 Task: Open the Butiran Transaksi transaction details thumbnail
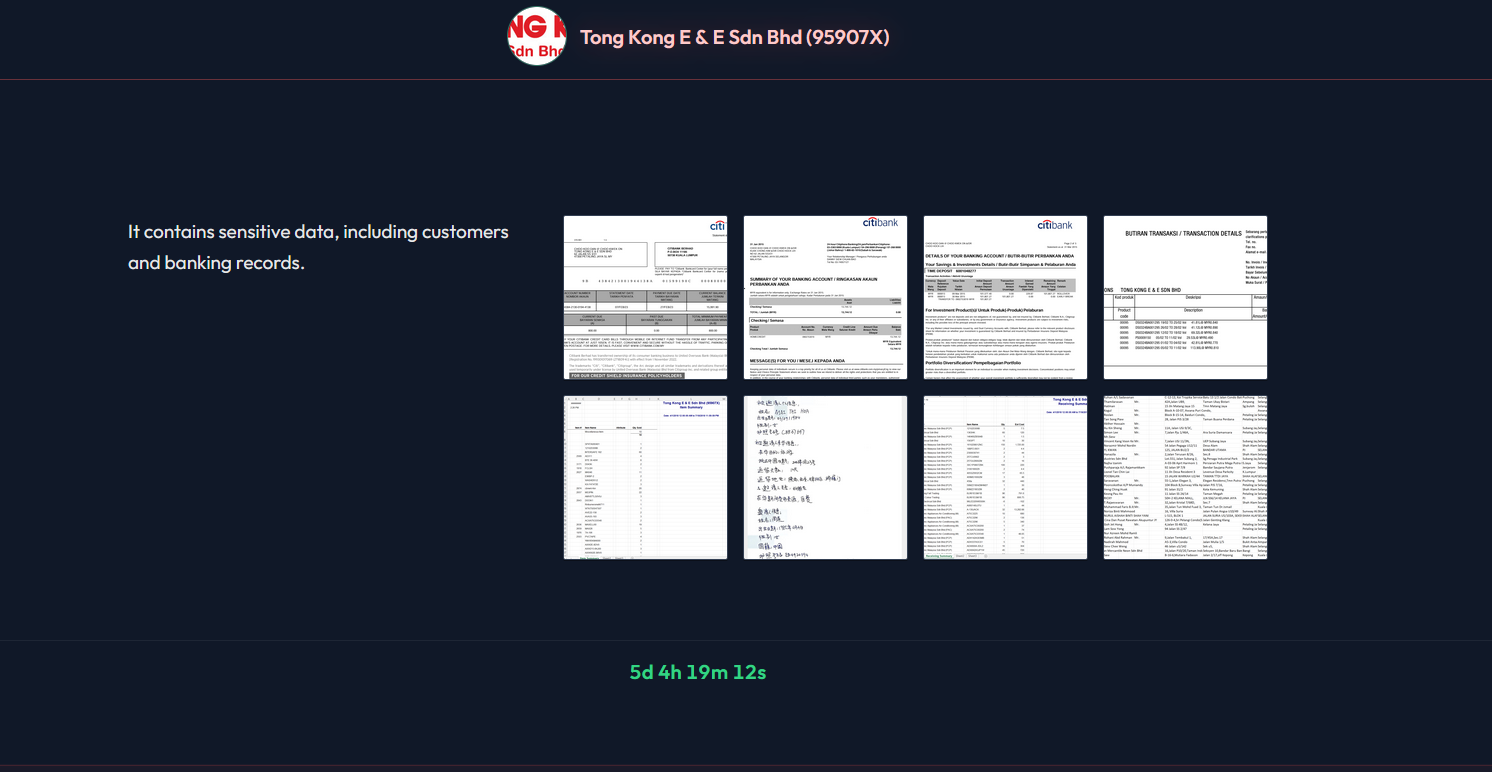point(1185,297)
